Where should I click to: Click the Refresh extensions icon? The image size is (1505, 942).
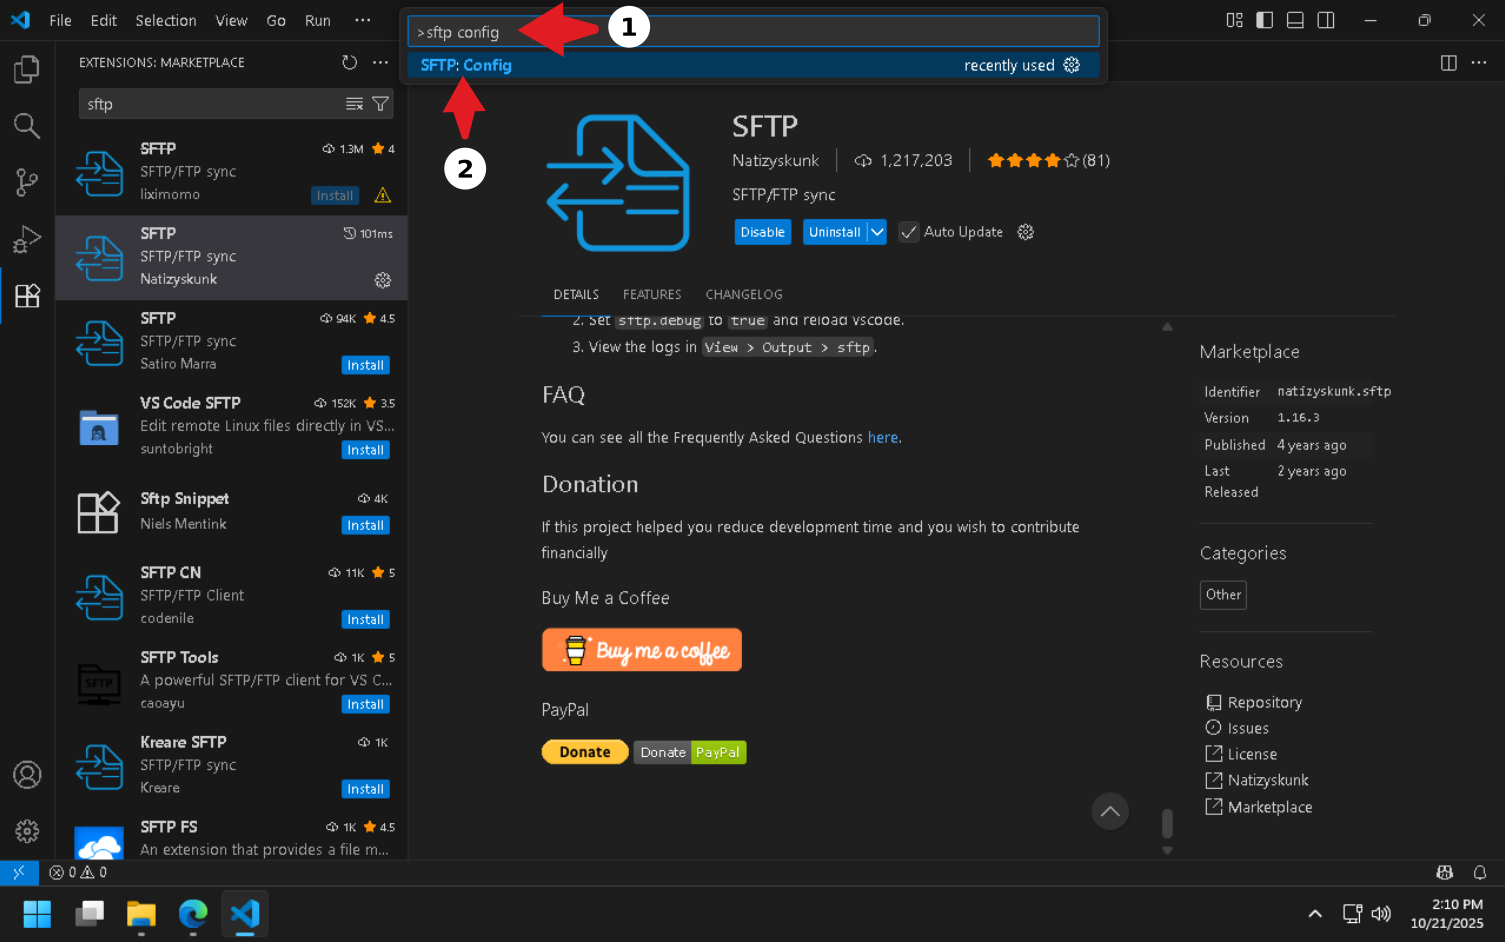pos(349,62)
